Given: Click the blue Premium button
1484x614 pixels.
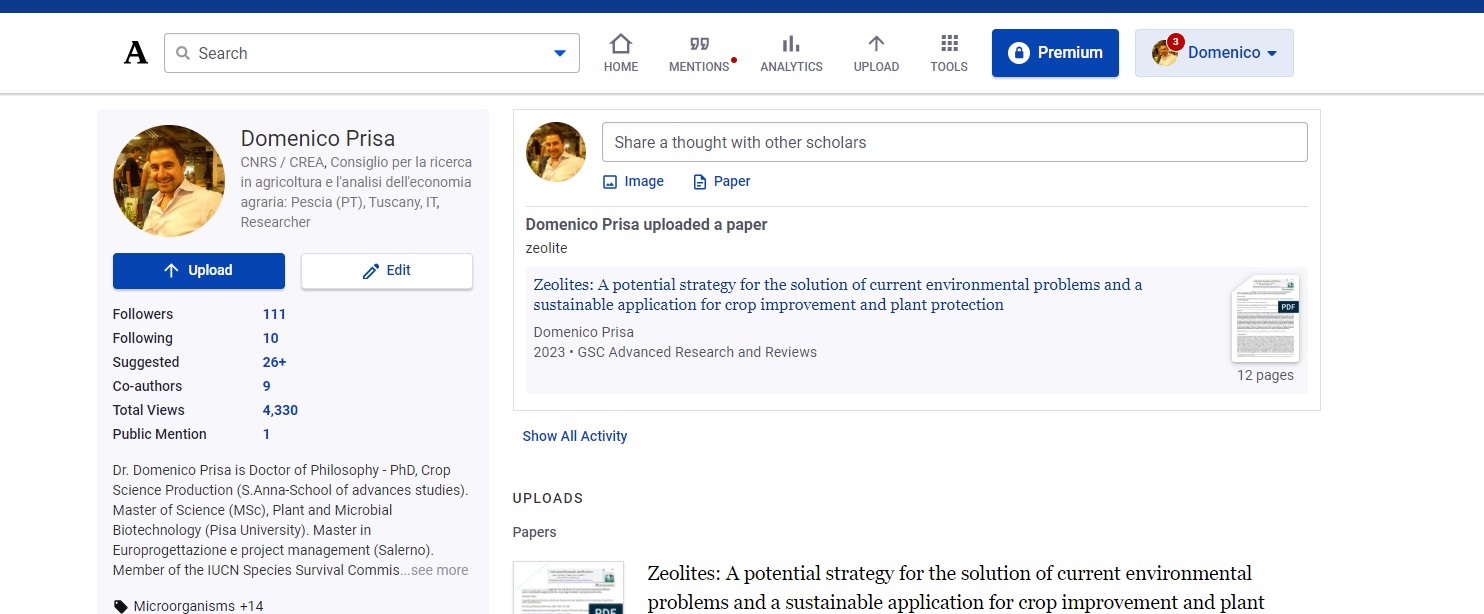Looking at the screenshot, I should pos(1055,53).
